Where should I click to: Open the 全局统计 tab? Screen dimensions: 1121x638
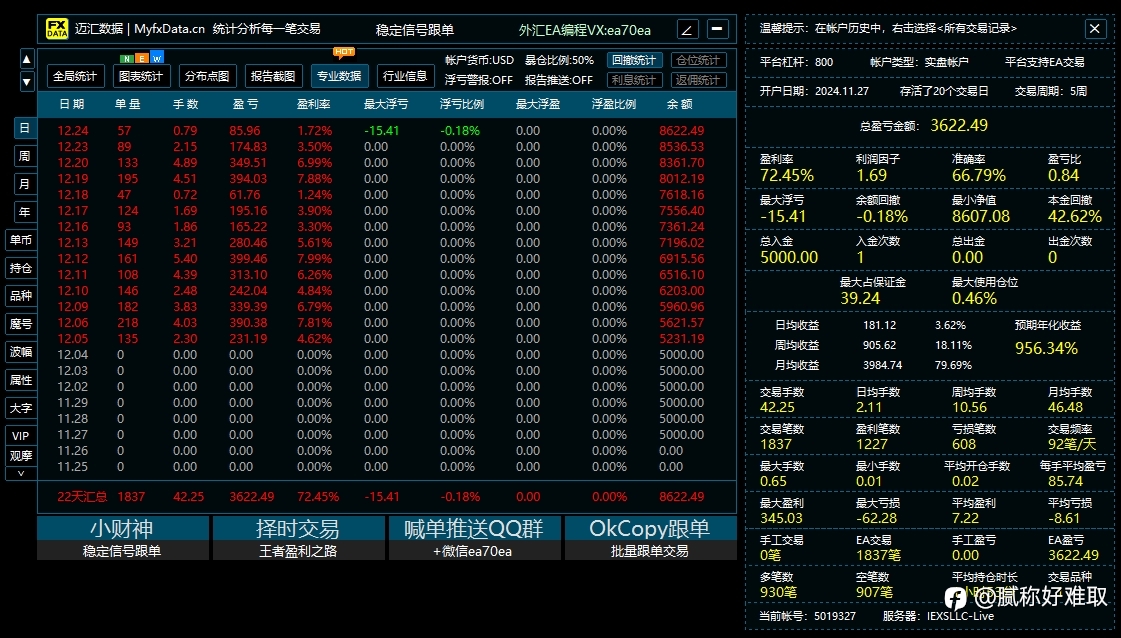(75, 76)
